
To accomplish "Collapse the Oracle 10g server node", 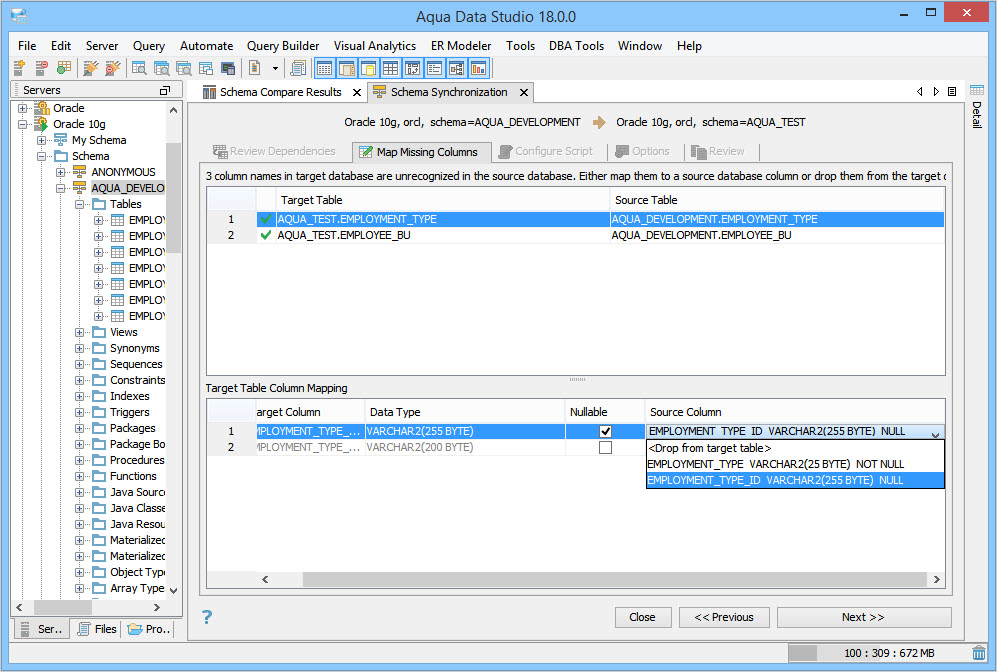I will pyautogui.click(x=23, y=124).
